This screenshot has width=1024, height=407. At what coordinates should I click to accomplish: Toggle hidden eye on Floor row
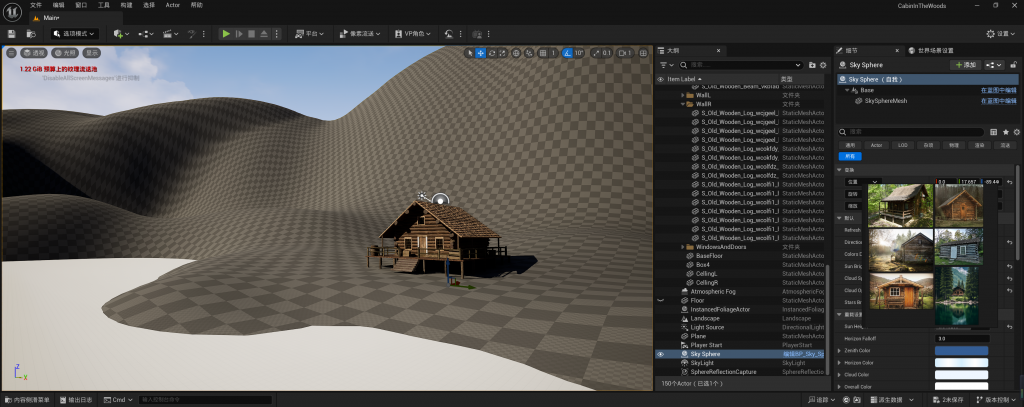(660, 300)
